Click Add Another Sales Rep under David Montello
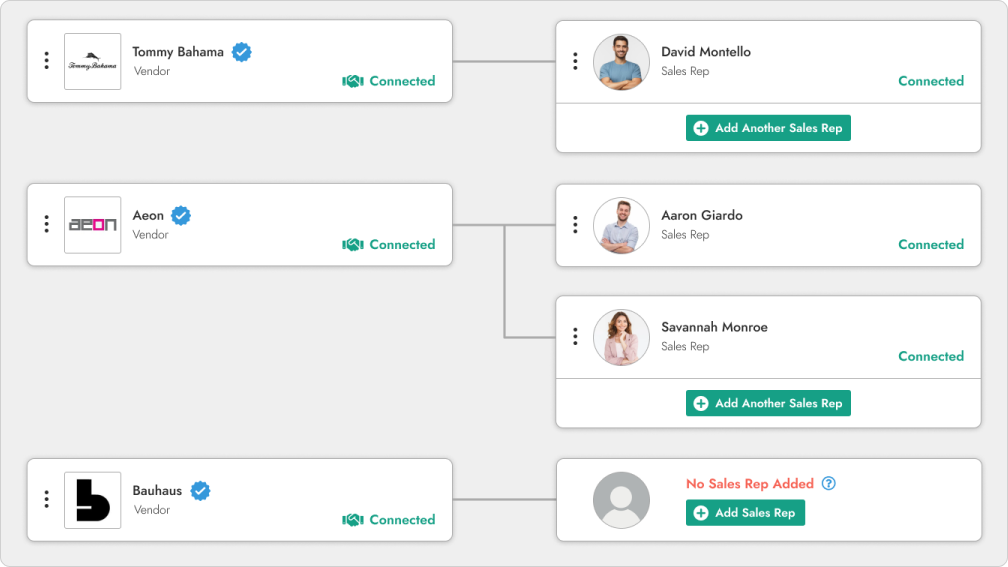Screen dimensions: 1008x567 coord(768,128)
